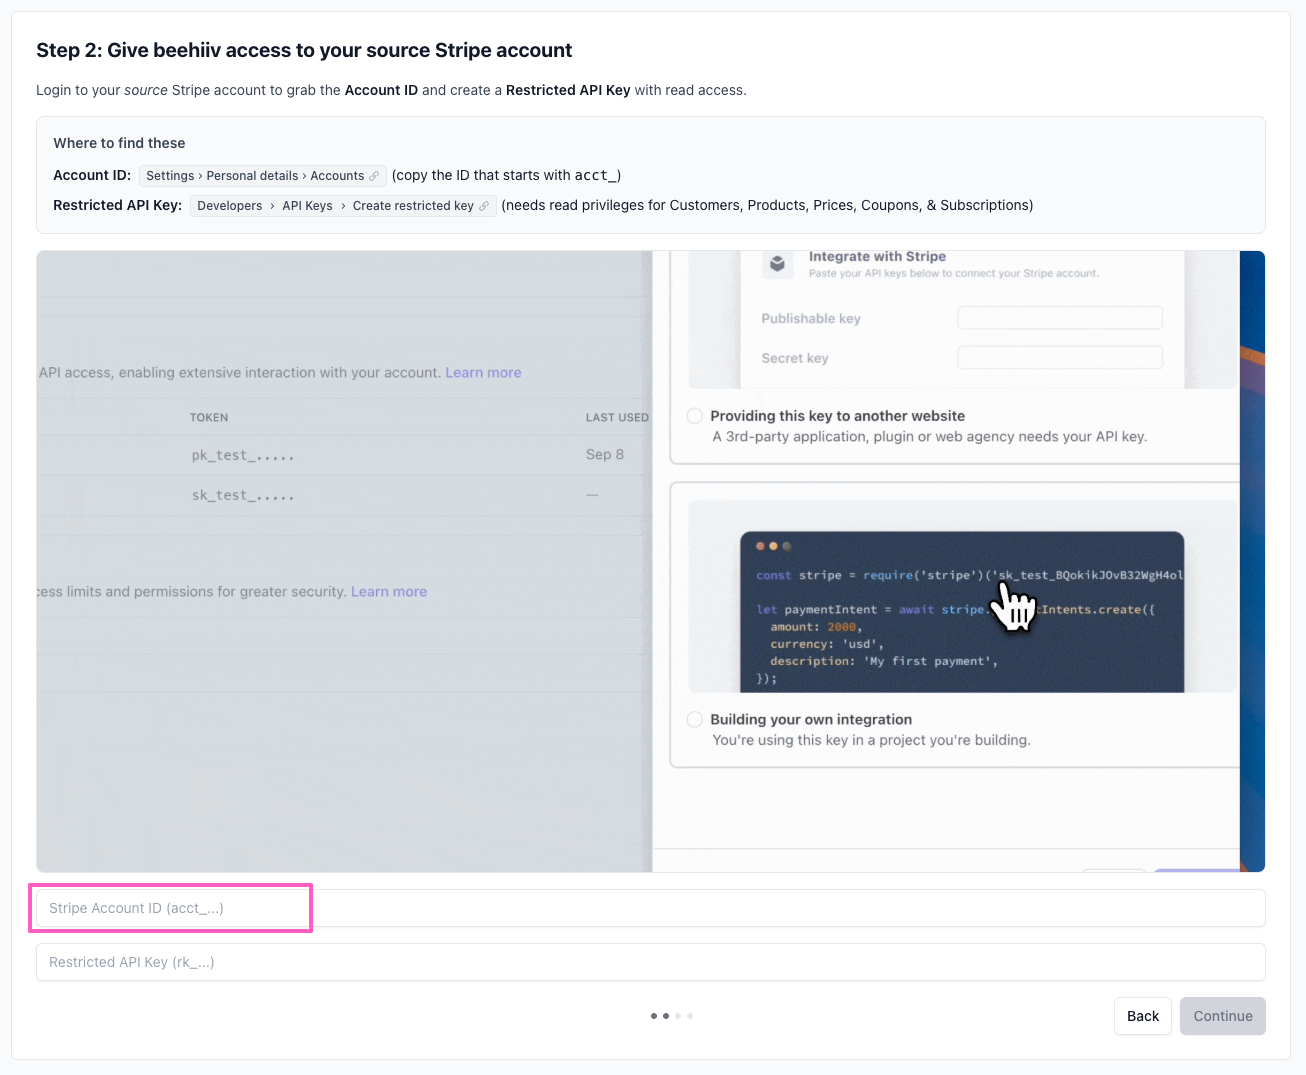The height and width of the screenshot is (1075, 1306).
Task: Click the Stripe cube icon in Integrate panel
Action: tap(777, 264)
